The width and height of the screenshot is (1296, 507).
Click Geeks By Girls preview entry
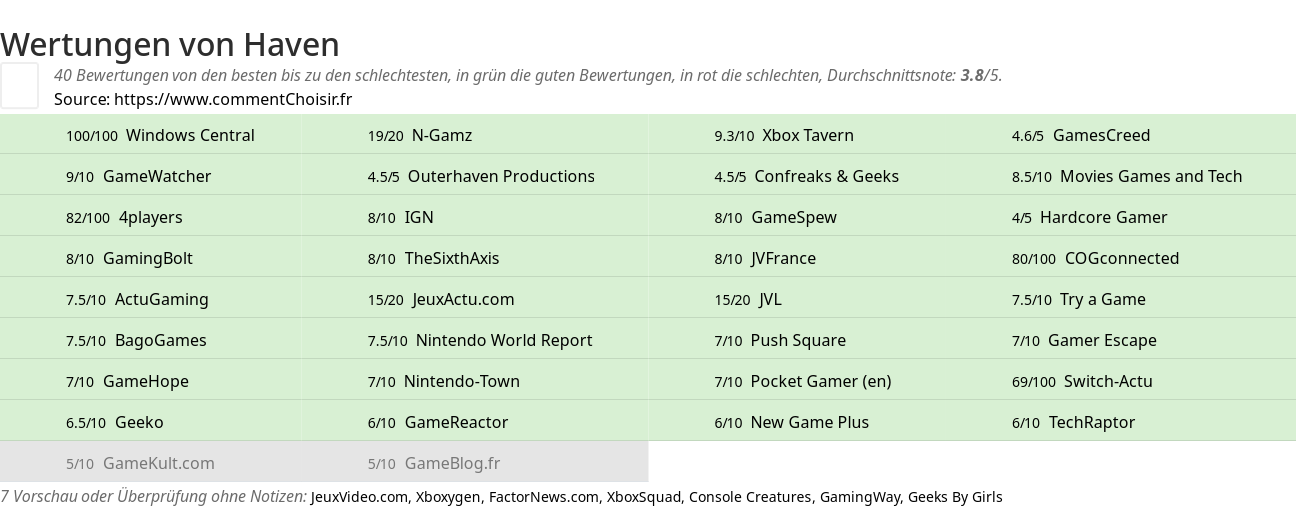[x=955, y=497]
